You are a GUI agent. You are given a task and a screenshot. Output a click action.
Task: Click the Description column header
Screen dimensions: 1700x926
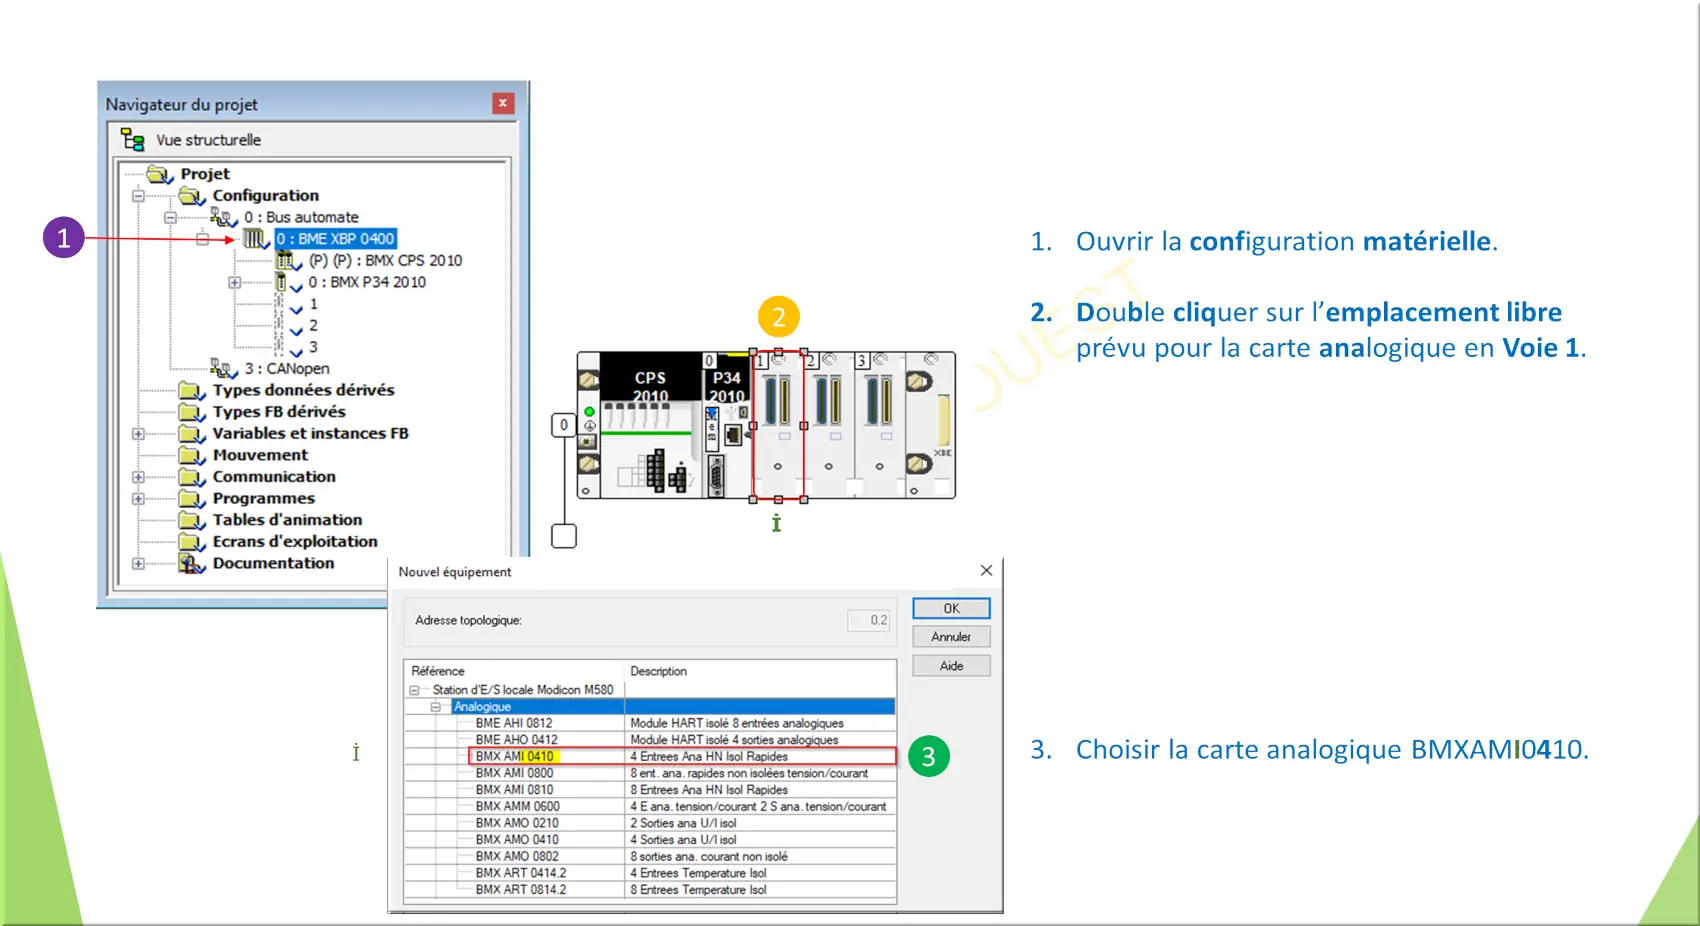(760, 671)
